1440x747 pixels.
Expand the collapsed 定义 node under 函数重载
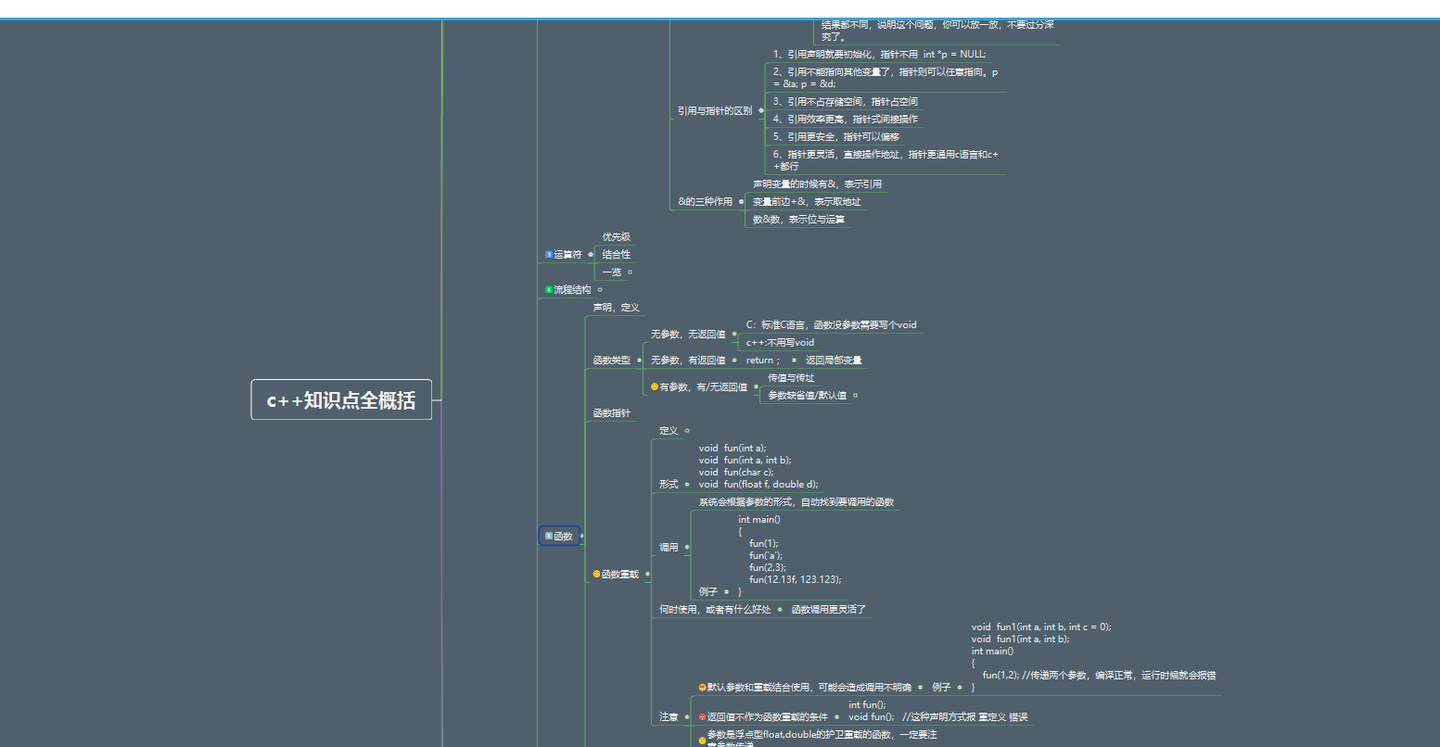click(x=687, y=431)
